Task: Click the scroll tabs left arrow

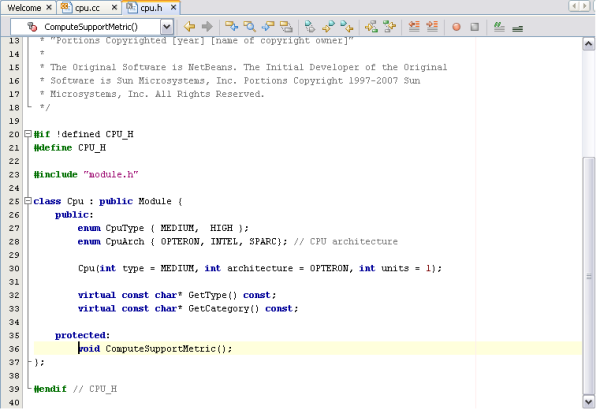Action: [574, 7]
